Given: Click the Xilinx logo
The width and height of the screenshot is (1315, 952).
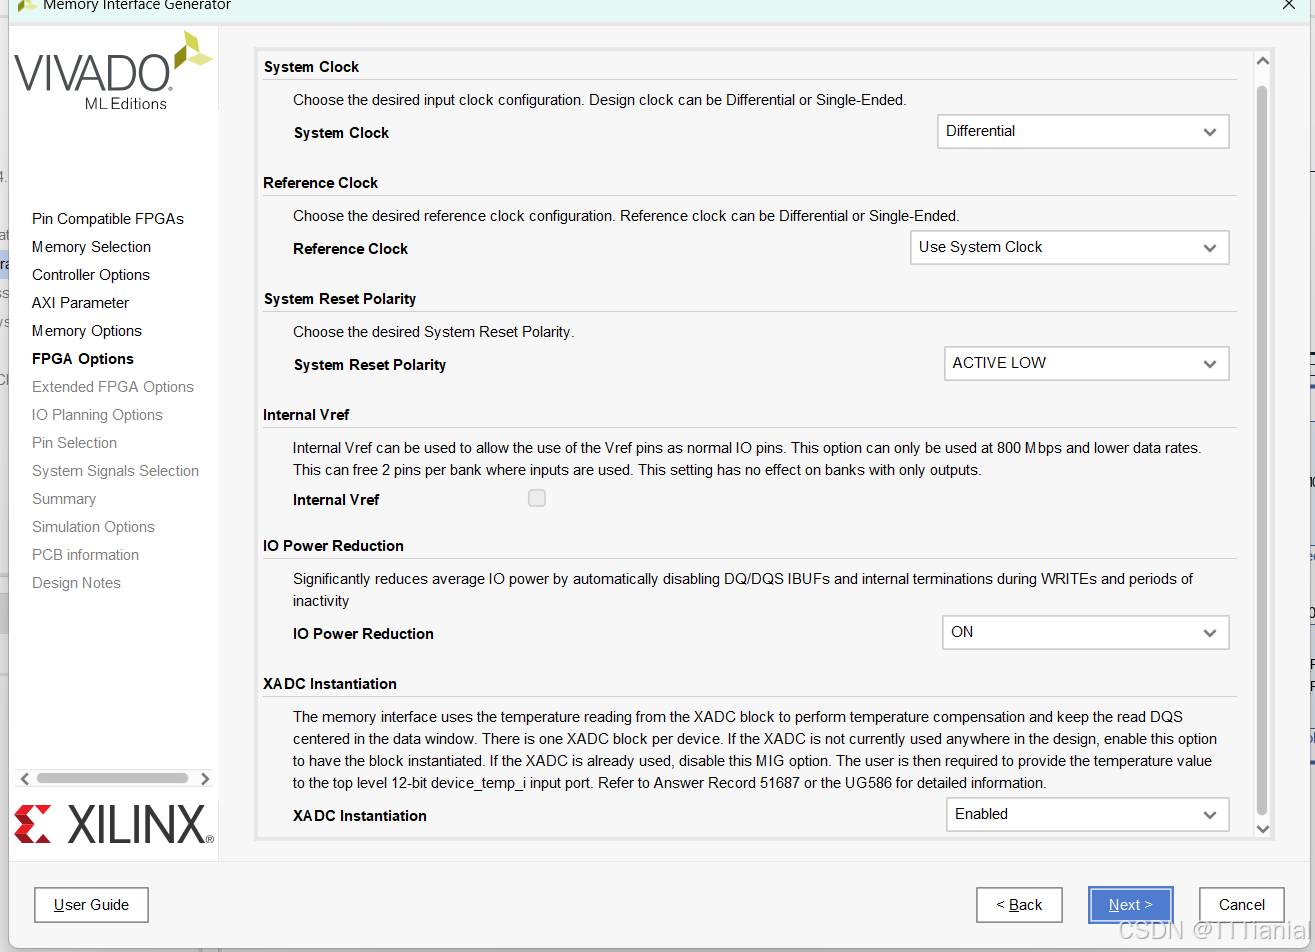Looking at the screenshot, I should click(113, 824).
